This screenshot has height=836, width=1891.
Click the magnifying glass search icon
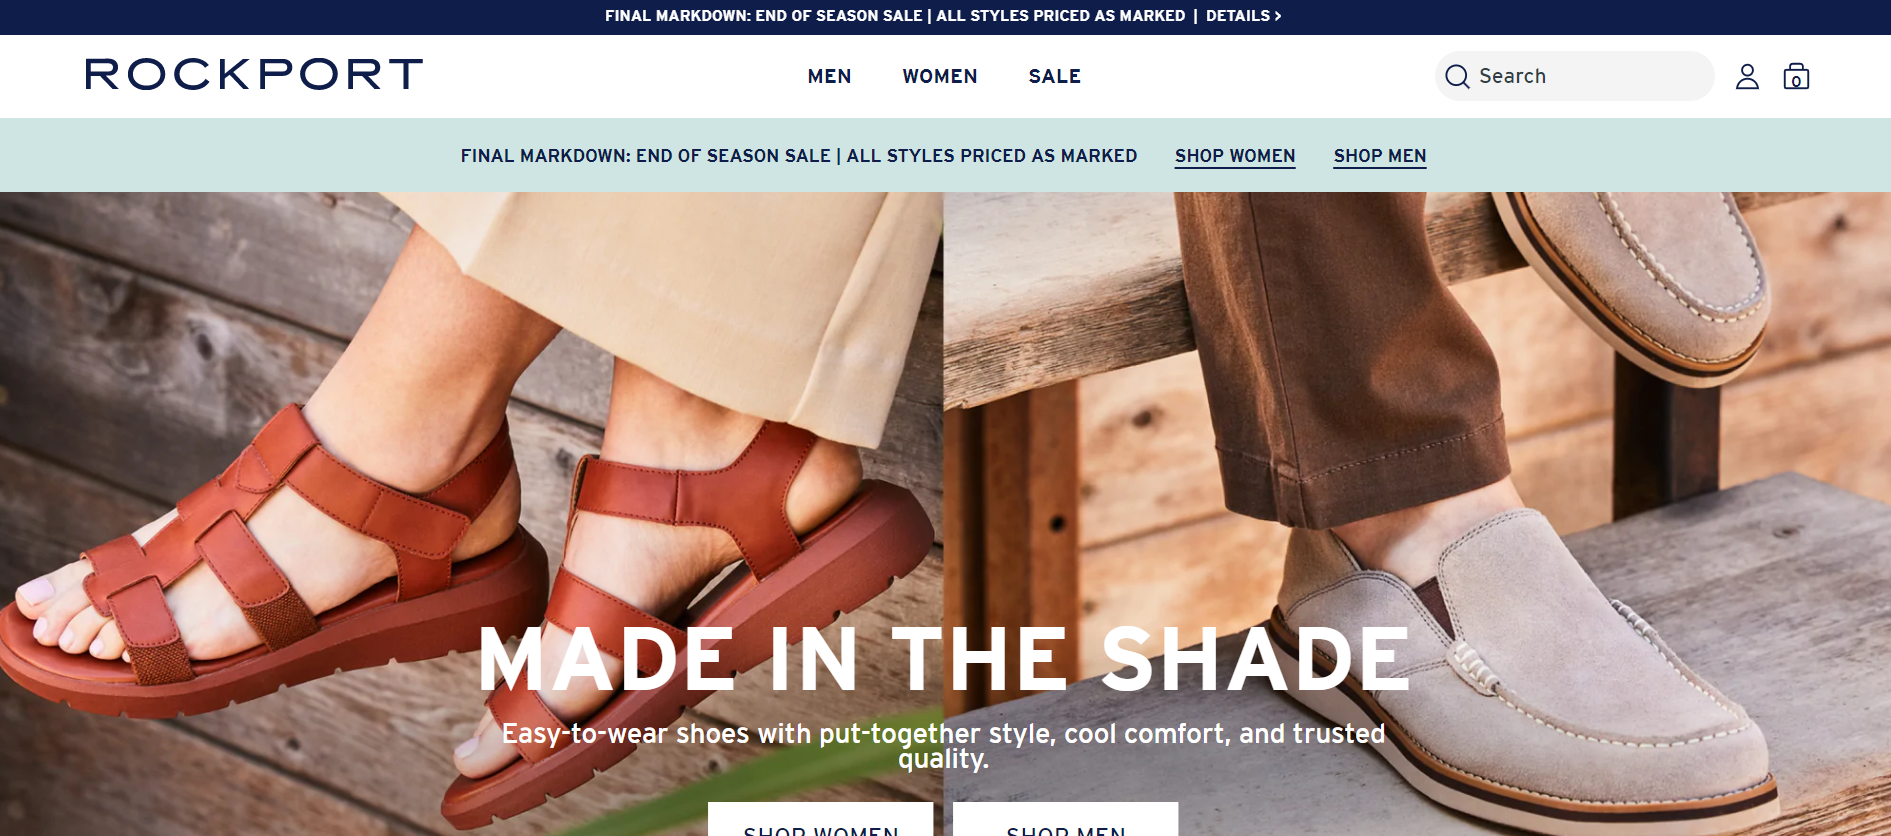1457,77
